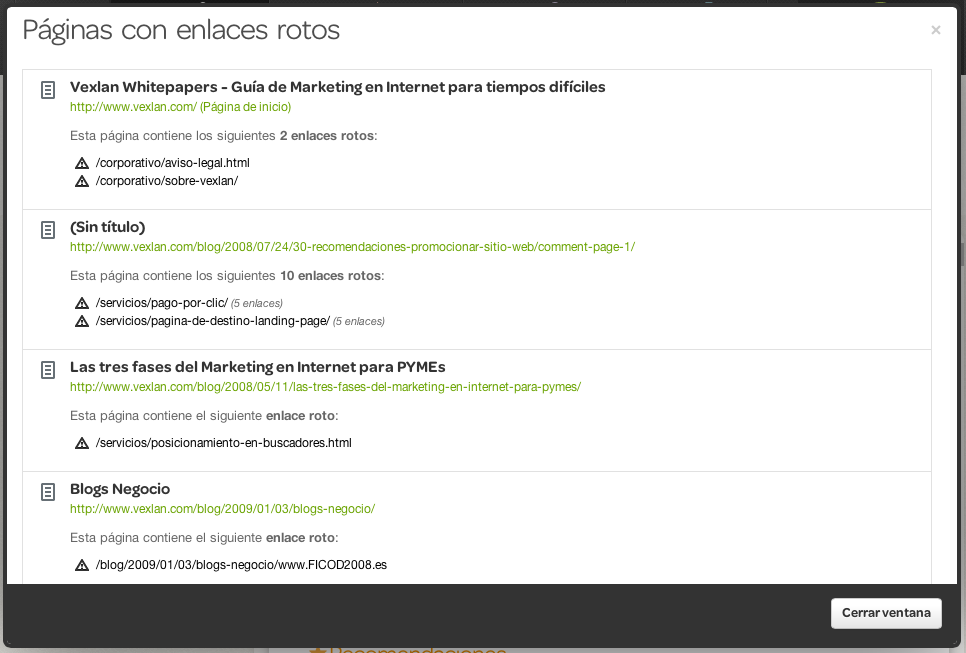
Task: Open the vexlan.com home page link
Action: coord(180,107)
